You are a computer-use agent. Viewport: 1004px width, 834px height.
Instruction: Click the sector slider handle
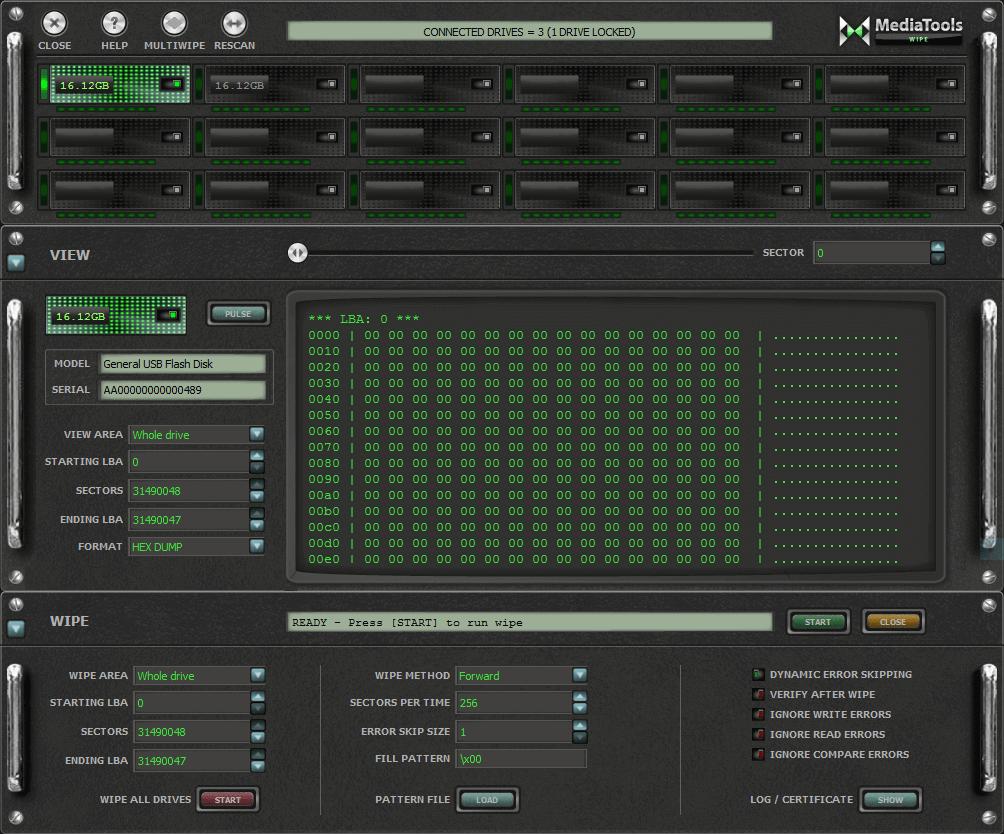[297, 253]
